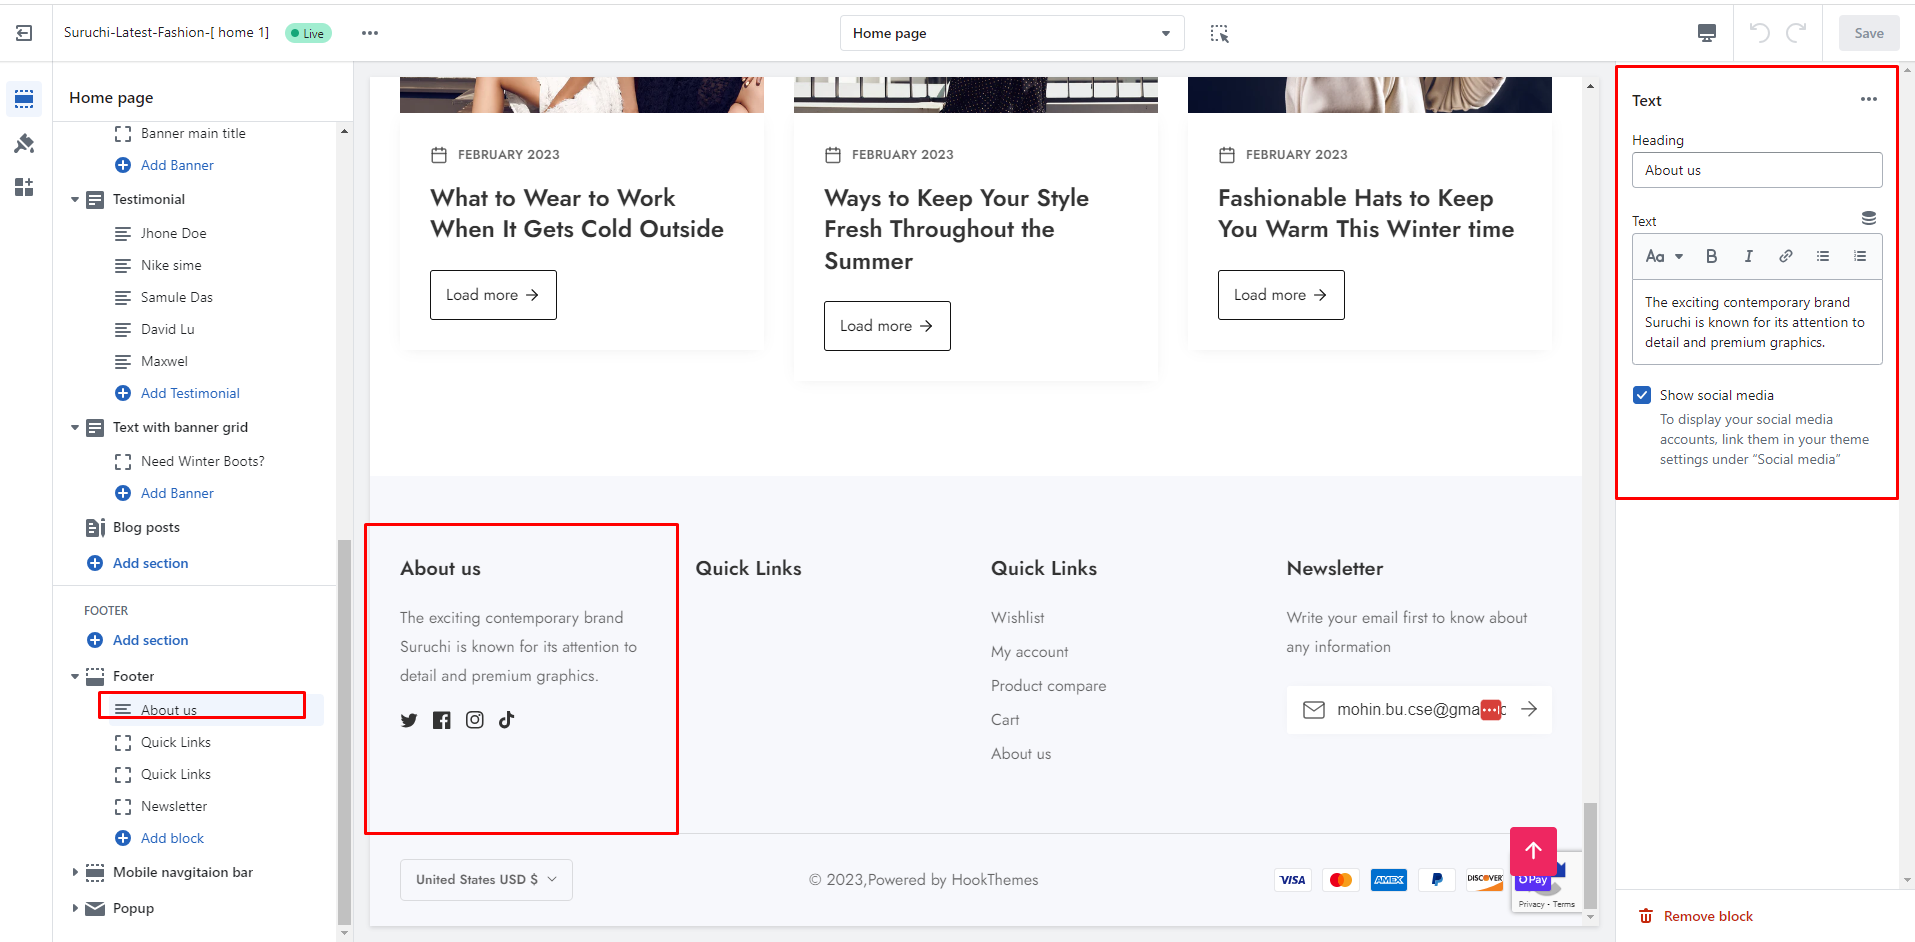Select the Blog posts section
The width and height of the screenshot is (1915, 942).
click(146, 527)
